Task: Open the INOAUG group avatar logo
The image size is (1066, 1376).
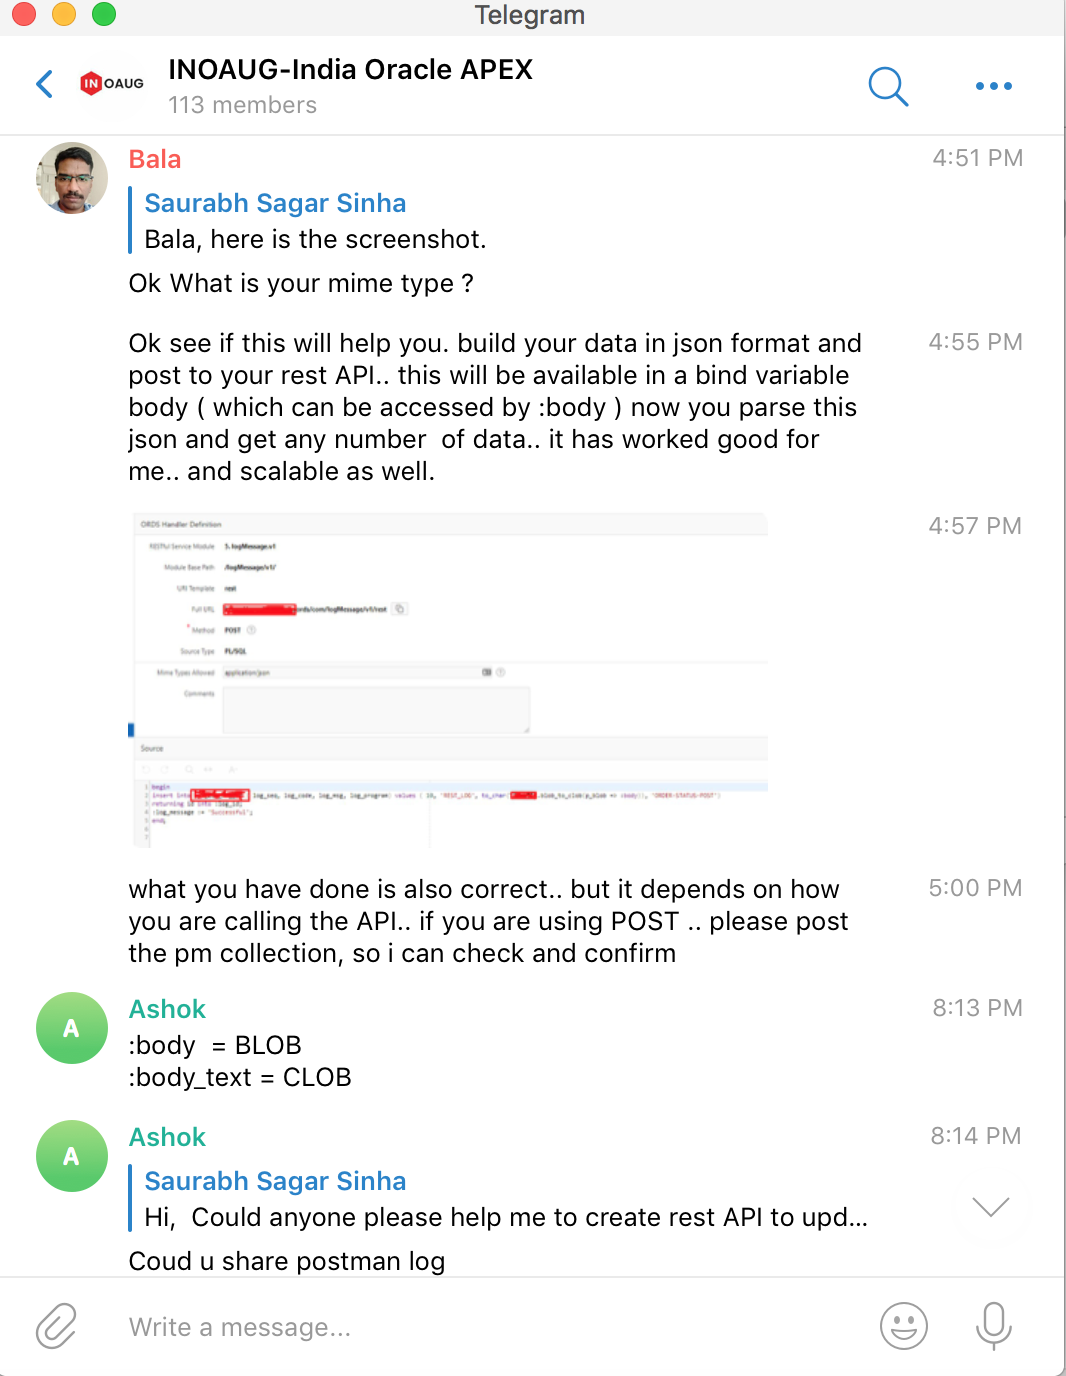Action: click(x=112, y=84)
